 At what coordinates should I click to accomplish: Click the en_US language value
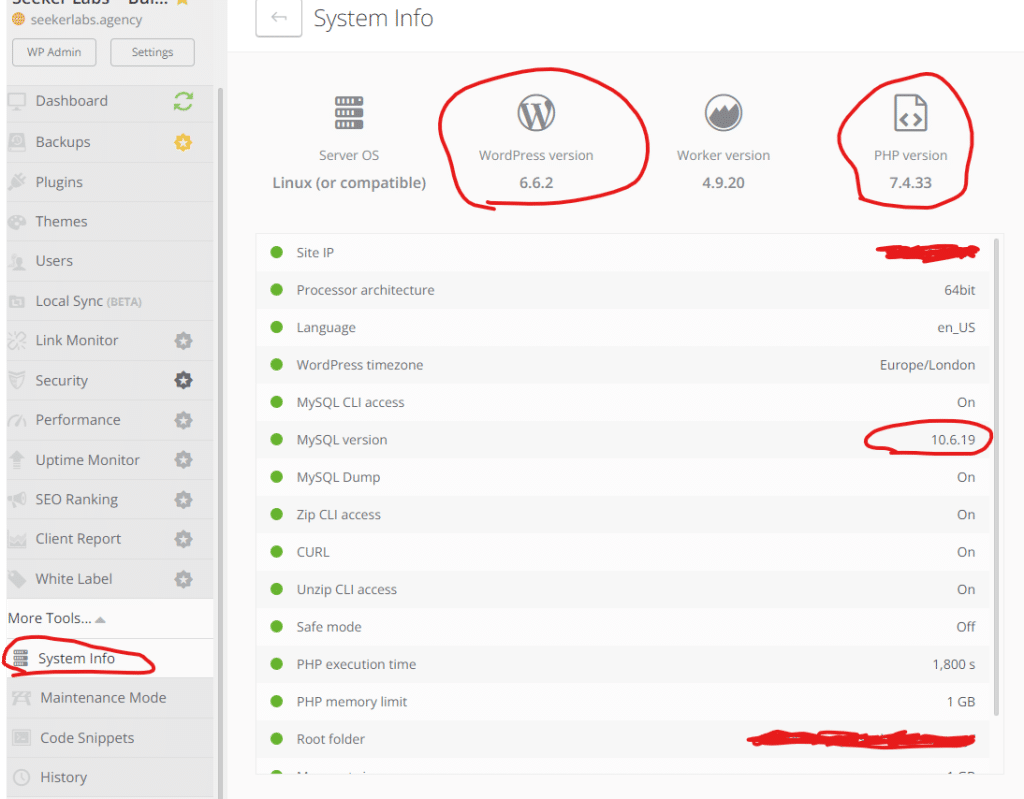(956, 327)
